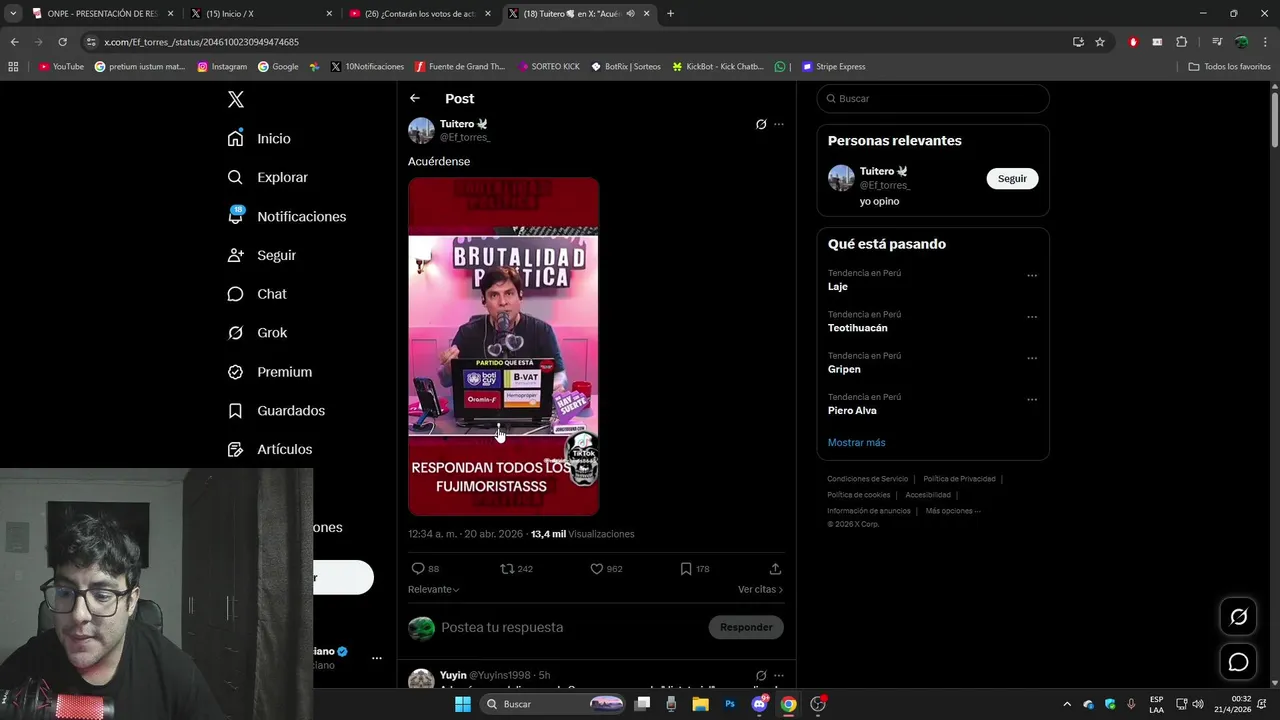
Task: Follow Tuitero with the Seguir button
Action: tap(1012, 178)
